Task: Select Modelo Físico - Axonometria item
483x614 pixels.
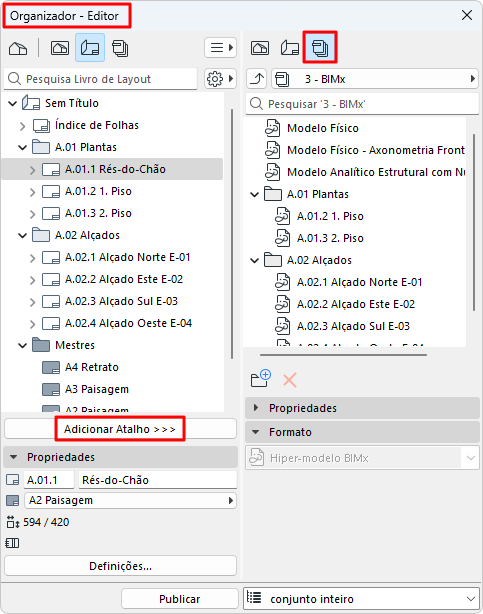Action: pyautogui.click(x=376, y=150)
